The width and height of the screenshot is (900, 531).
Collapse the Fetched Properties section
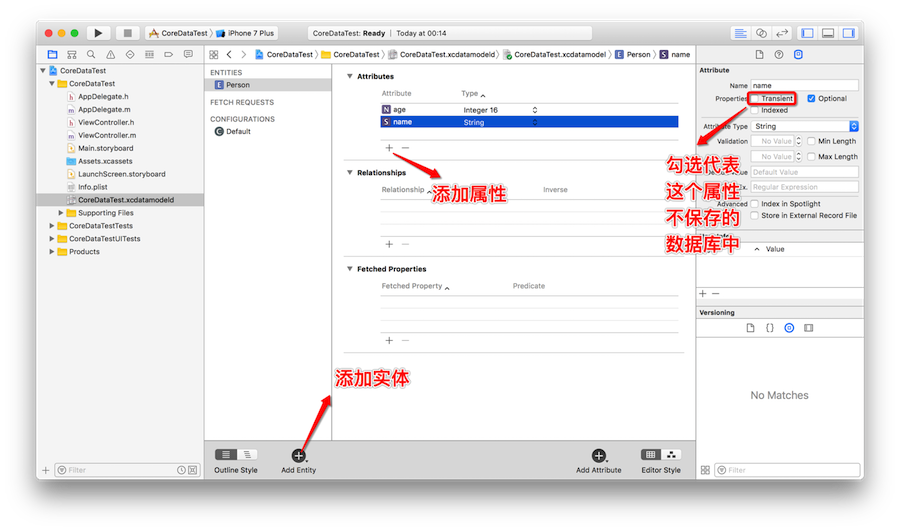(350, 269)
